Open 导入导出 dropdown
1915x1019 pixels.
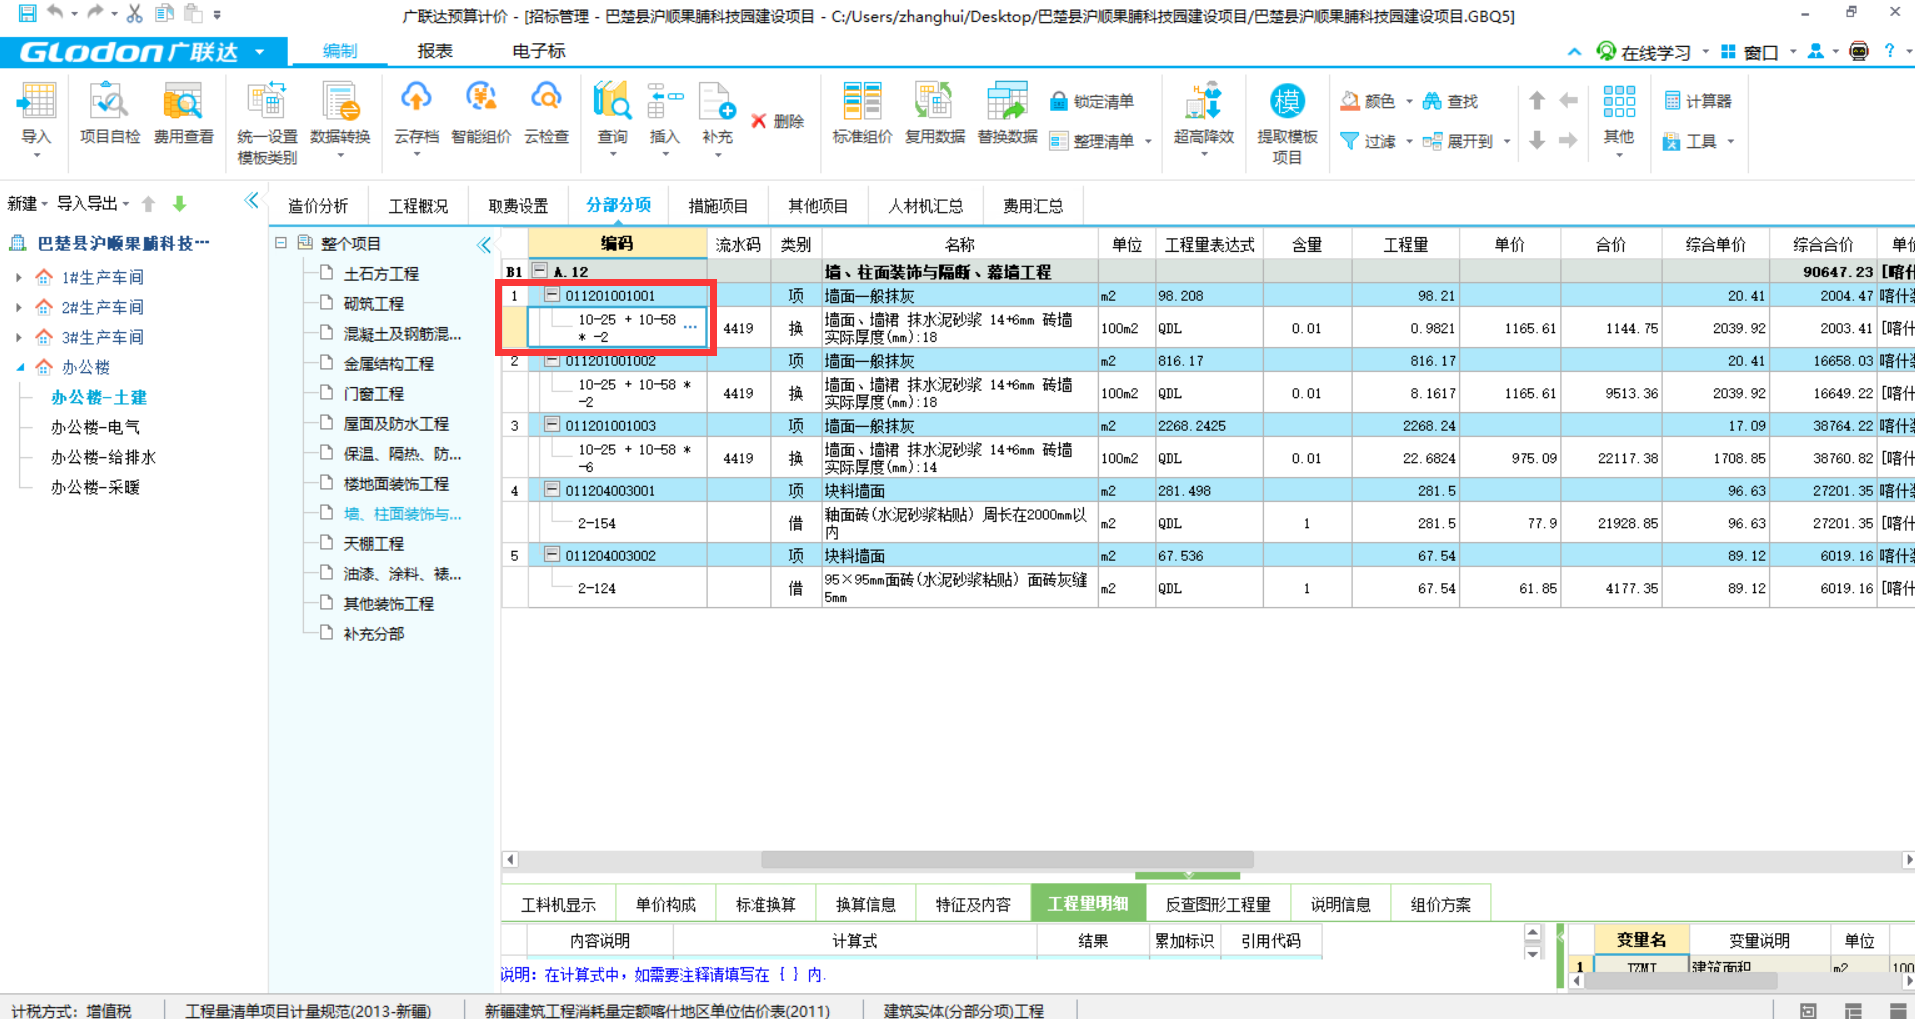pos(93,204)
